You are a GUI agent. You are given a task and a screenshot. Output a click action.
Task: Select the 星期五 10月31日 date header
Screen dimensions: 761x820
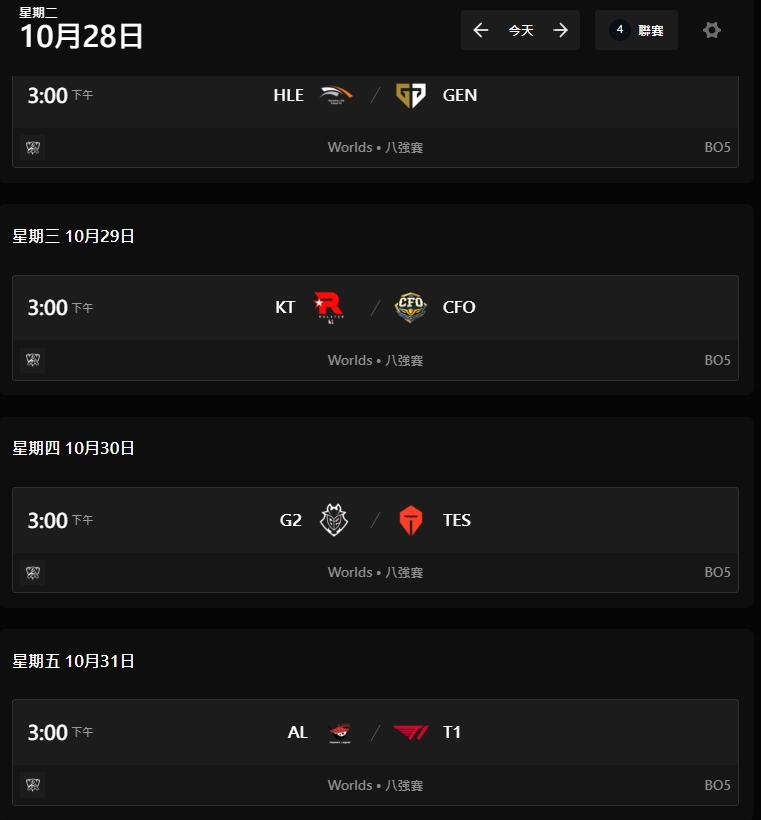tap(74, 661)
